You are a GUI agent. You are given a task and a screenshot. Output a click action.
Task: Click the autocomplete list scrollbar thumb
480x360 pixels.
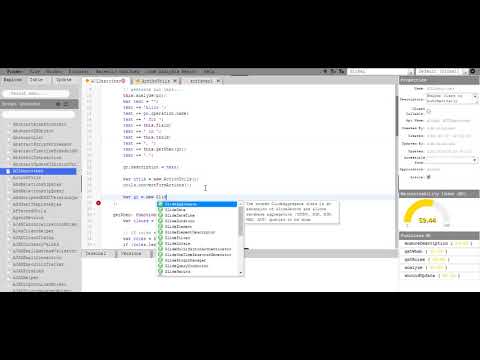241,222
